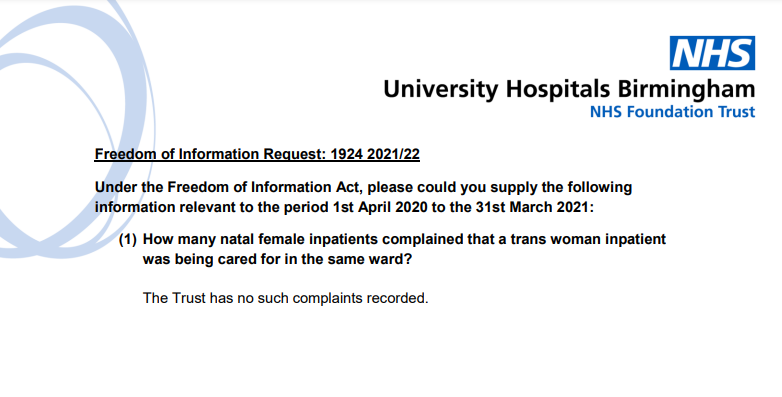This screenshot has height=397, width=782.
Task: Click the word 'University' in the header
Action: pos(440,90)
